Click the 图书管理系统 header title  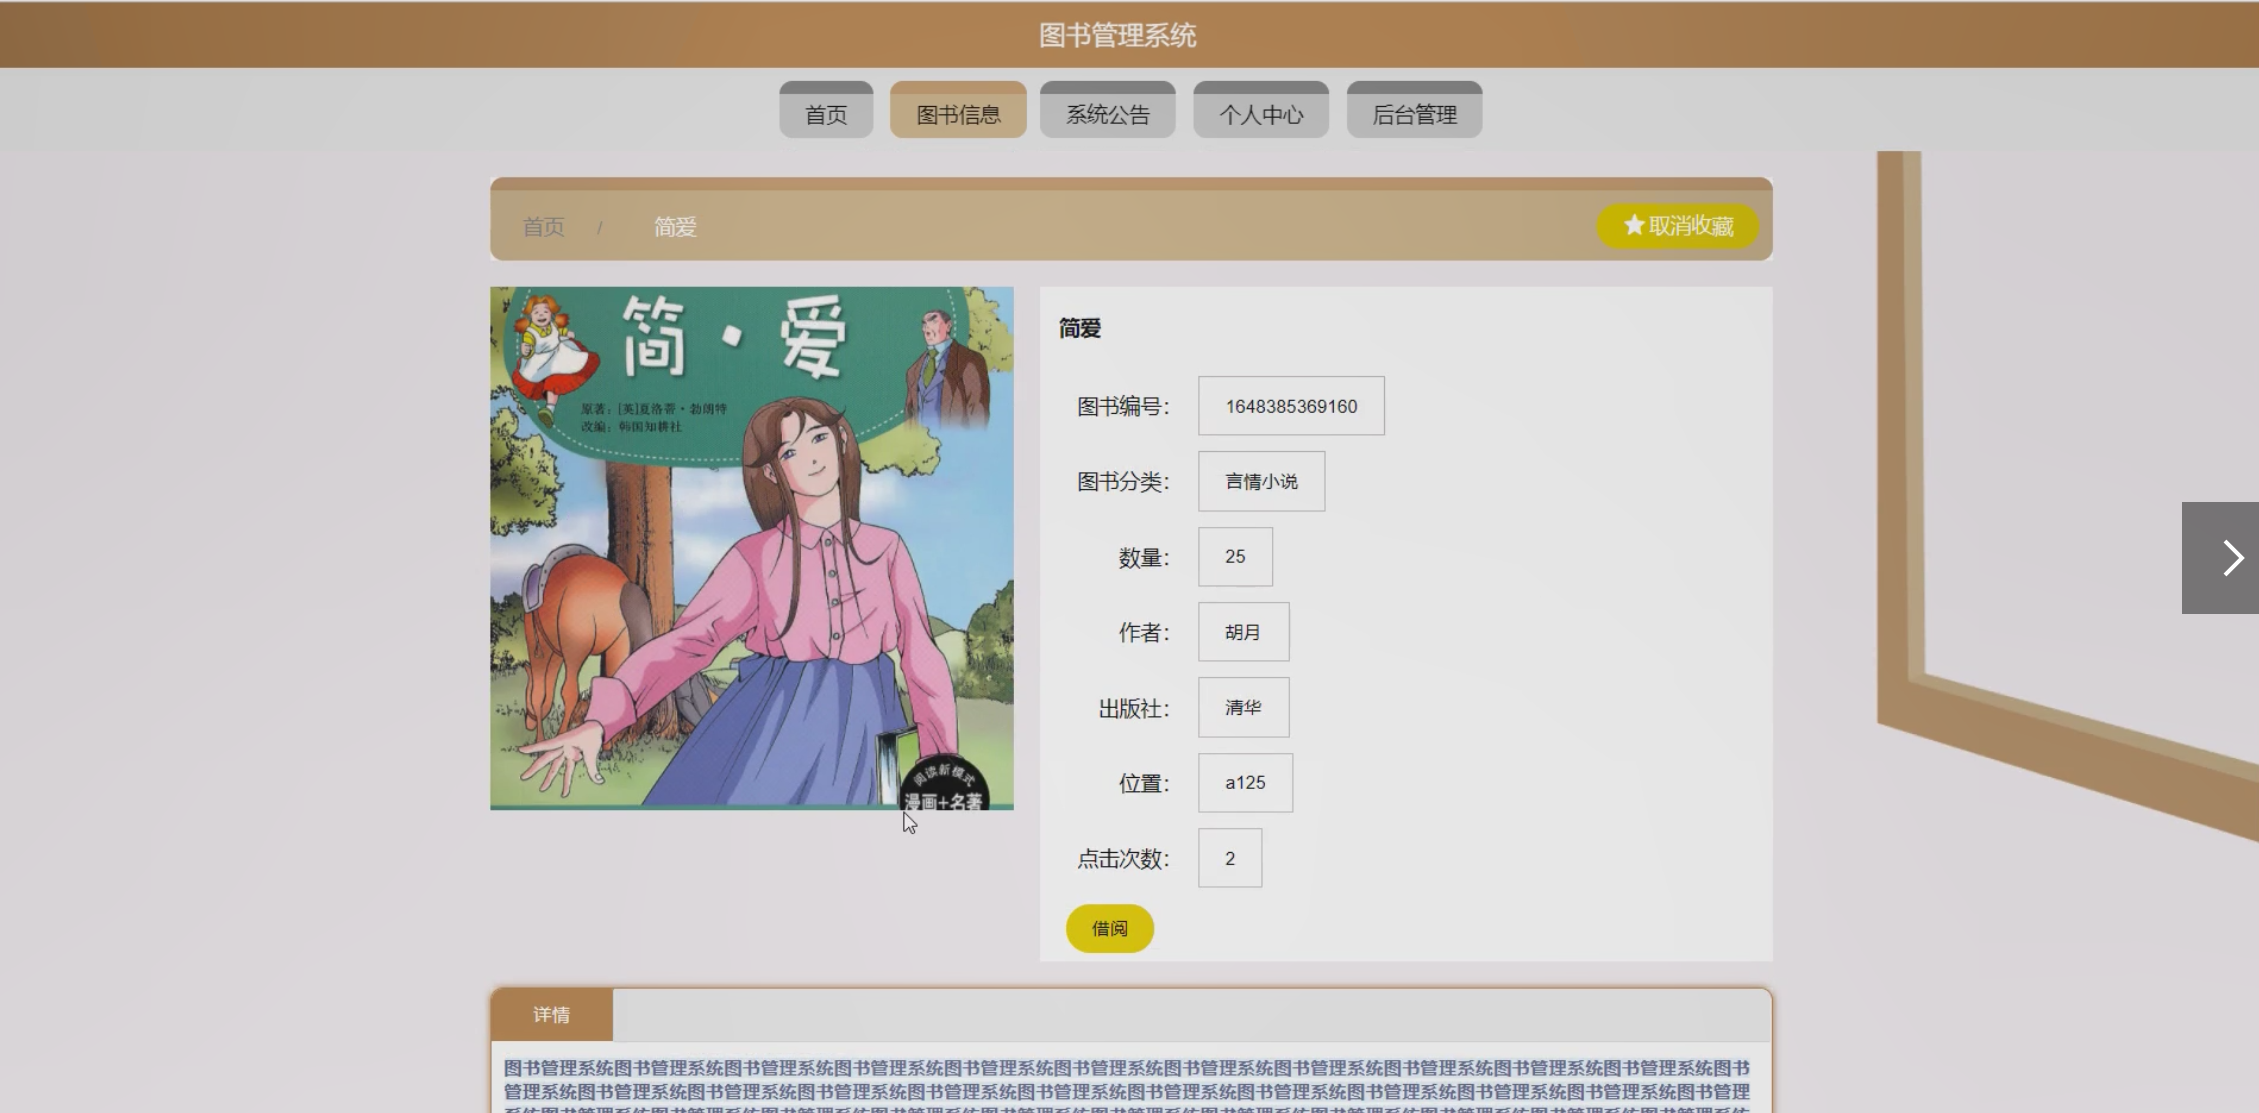click(1118, 36)
